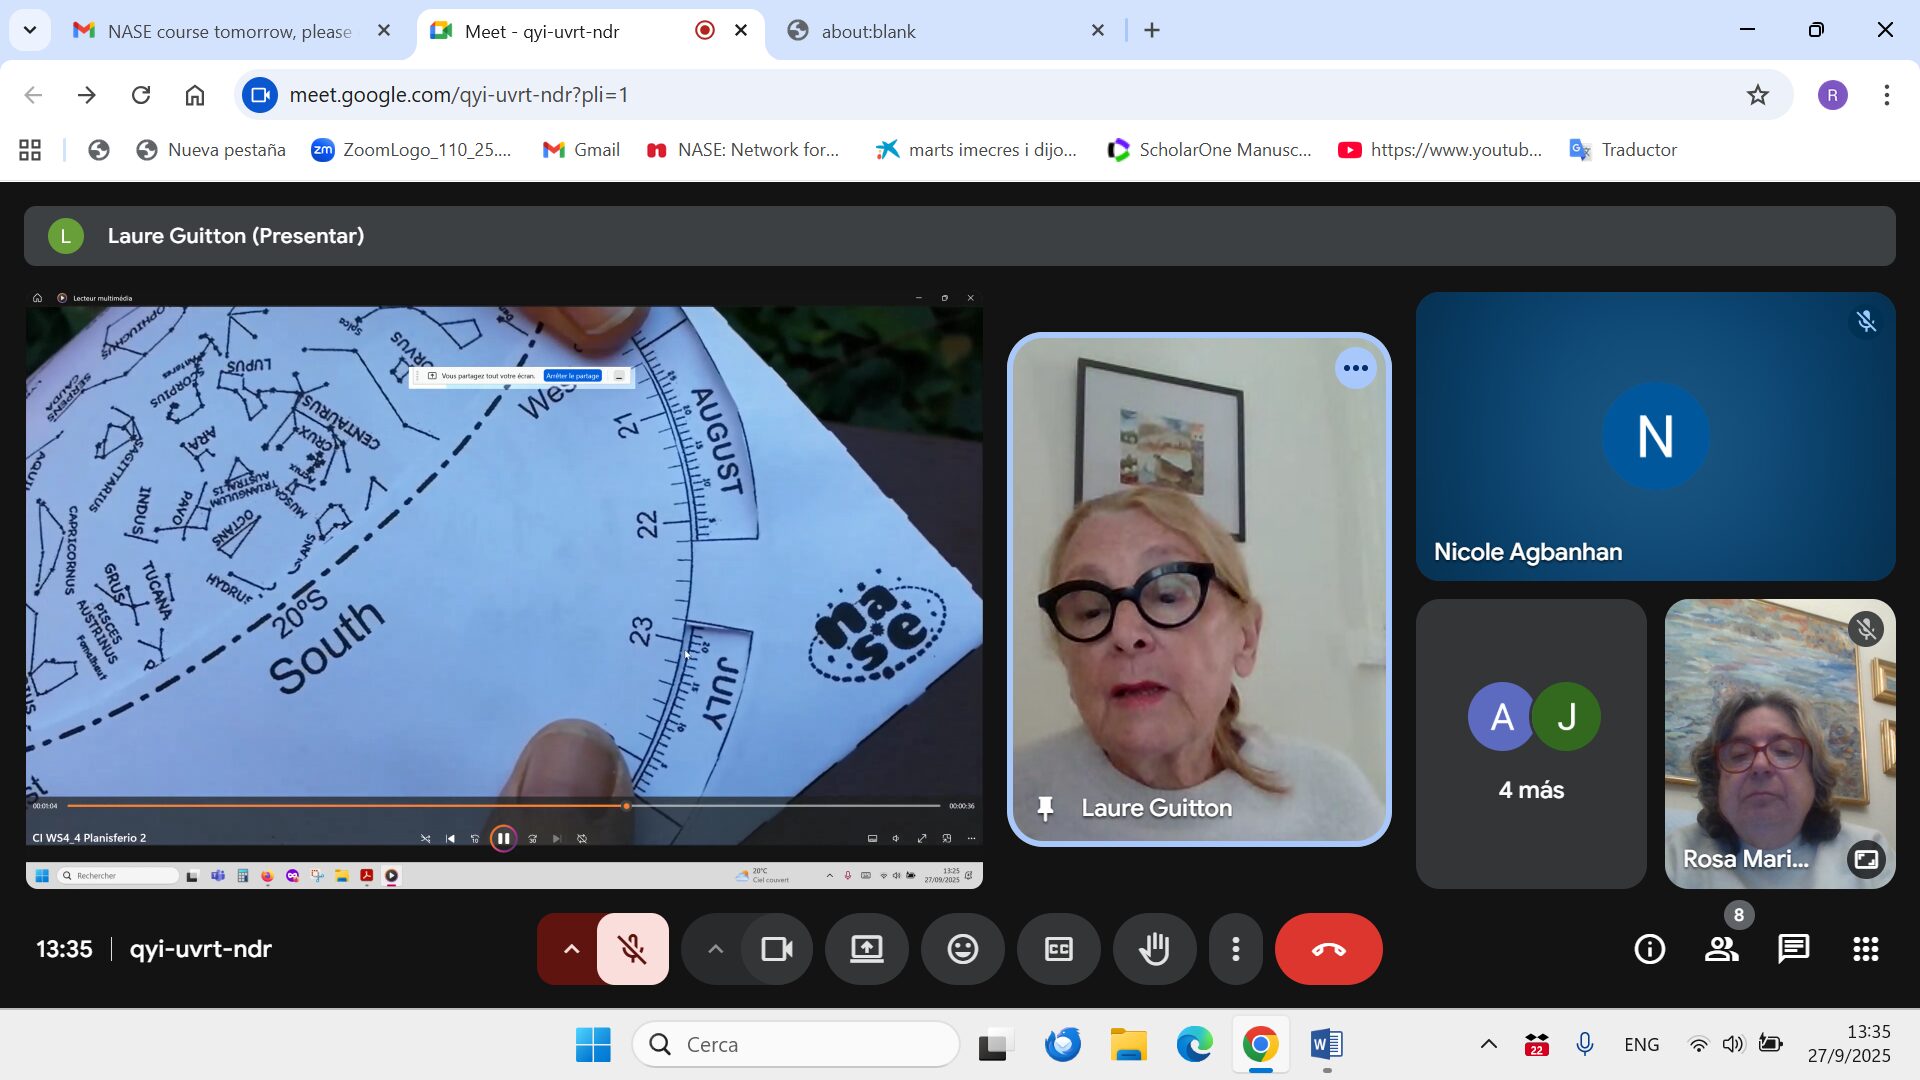Raise hand in the meeting

pos(1154,949)
